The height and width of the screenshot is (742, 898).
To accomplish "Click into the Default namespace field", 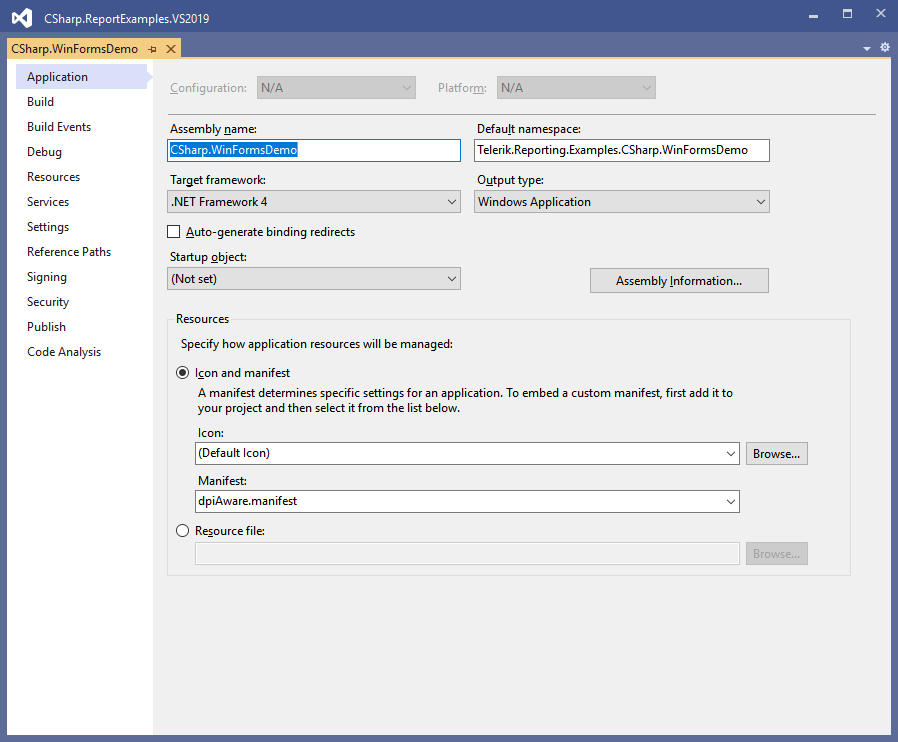I will coord(621,150).
